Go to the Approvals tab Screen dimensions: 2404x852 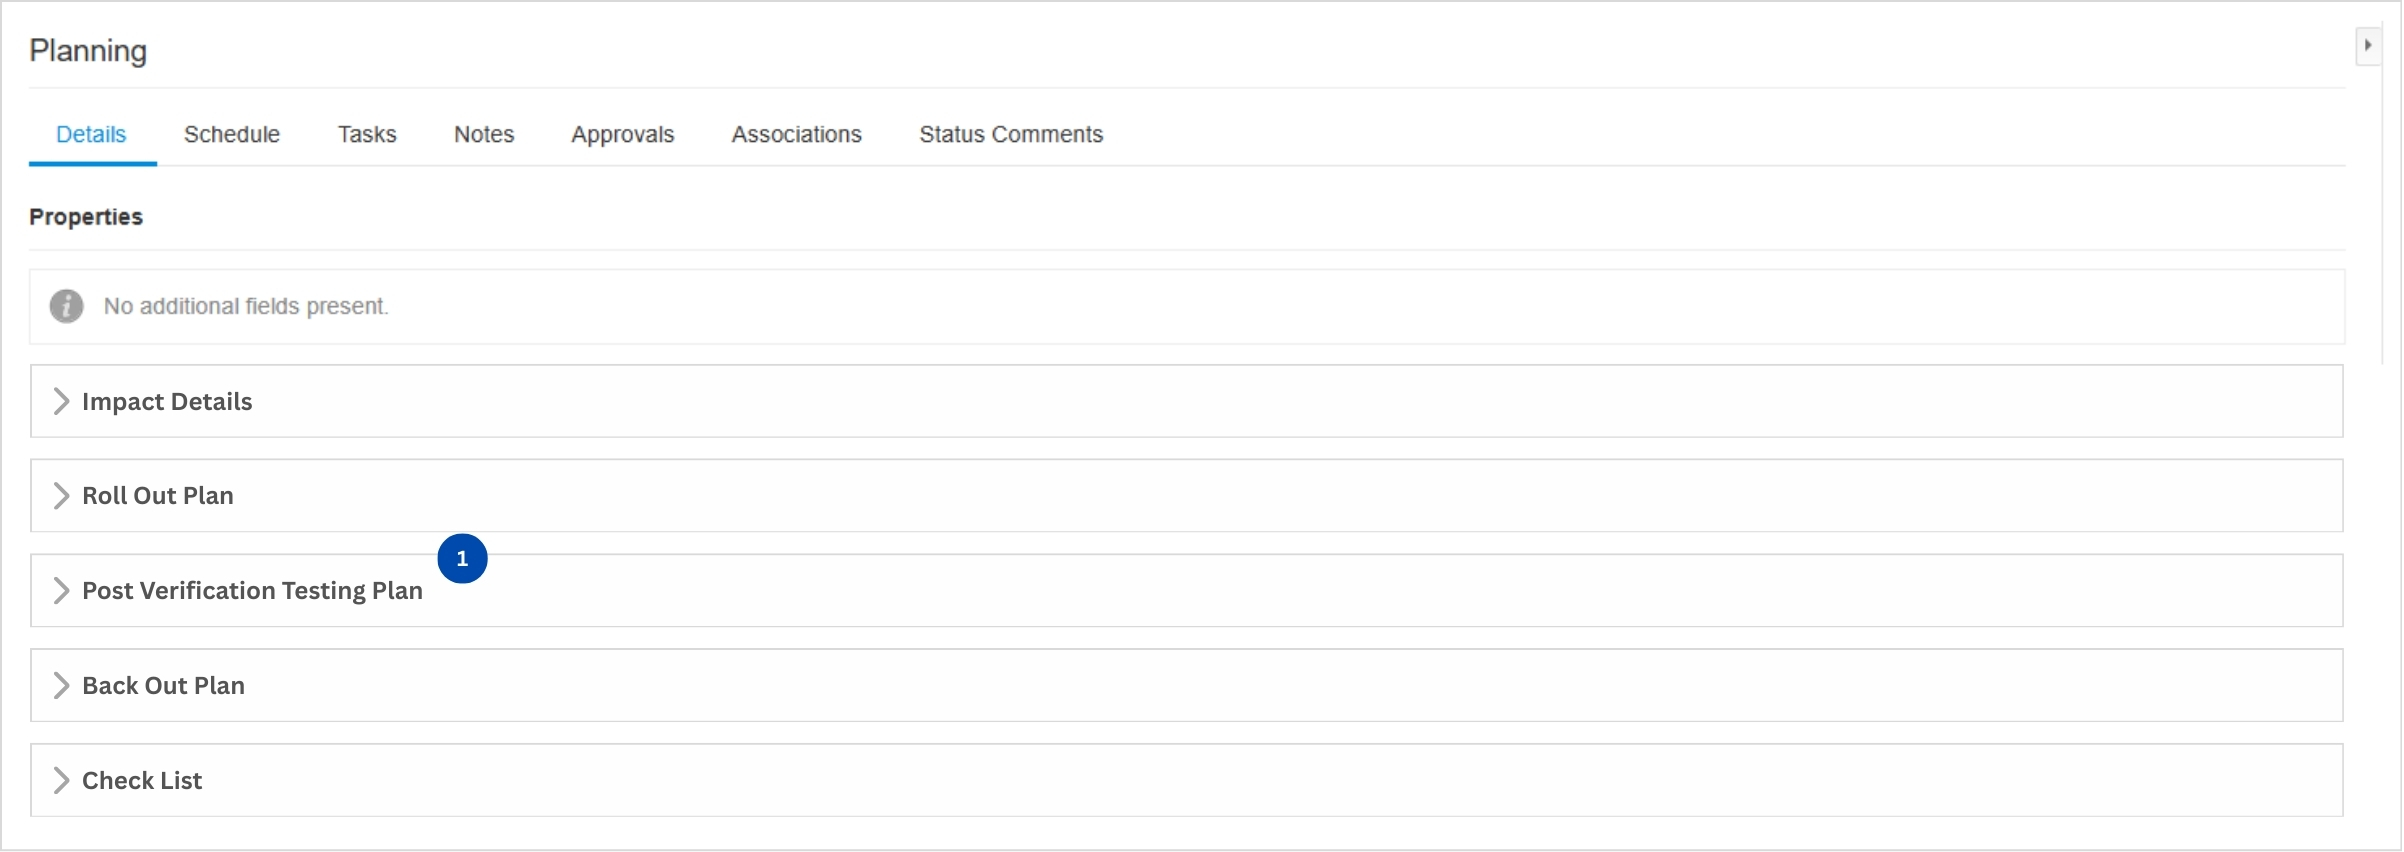[623, 134]
